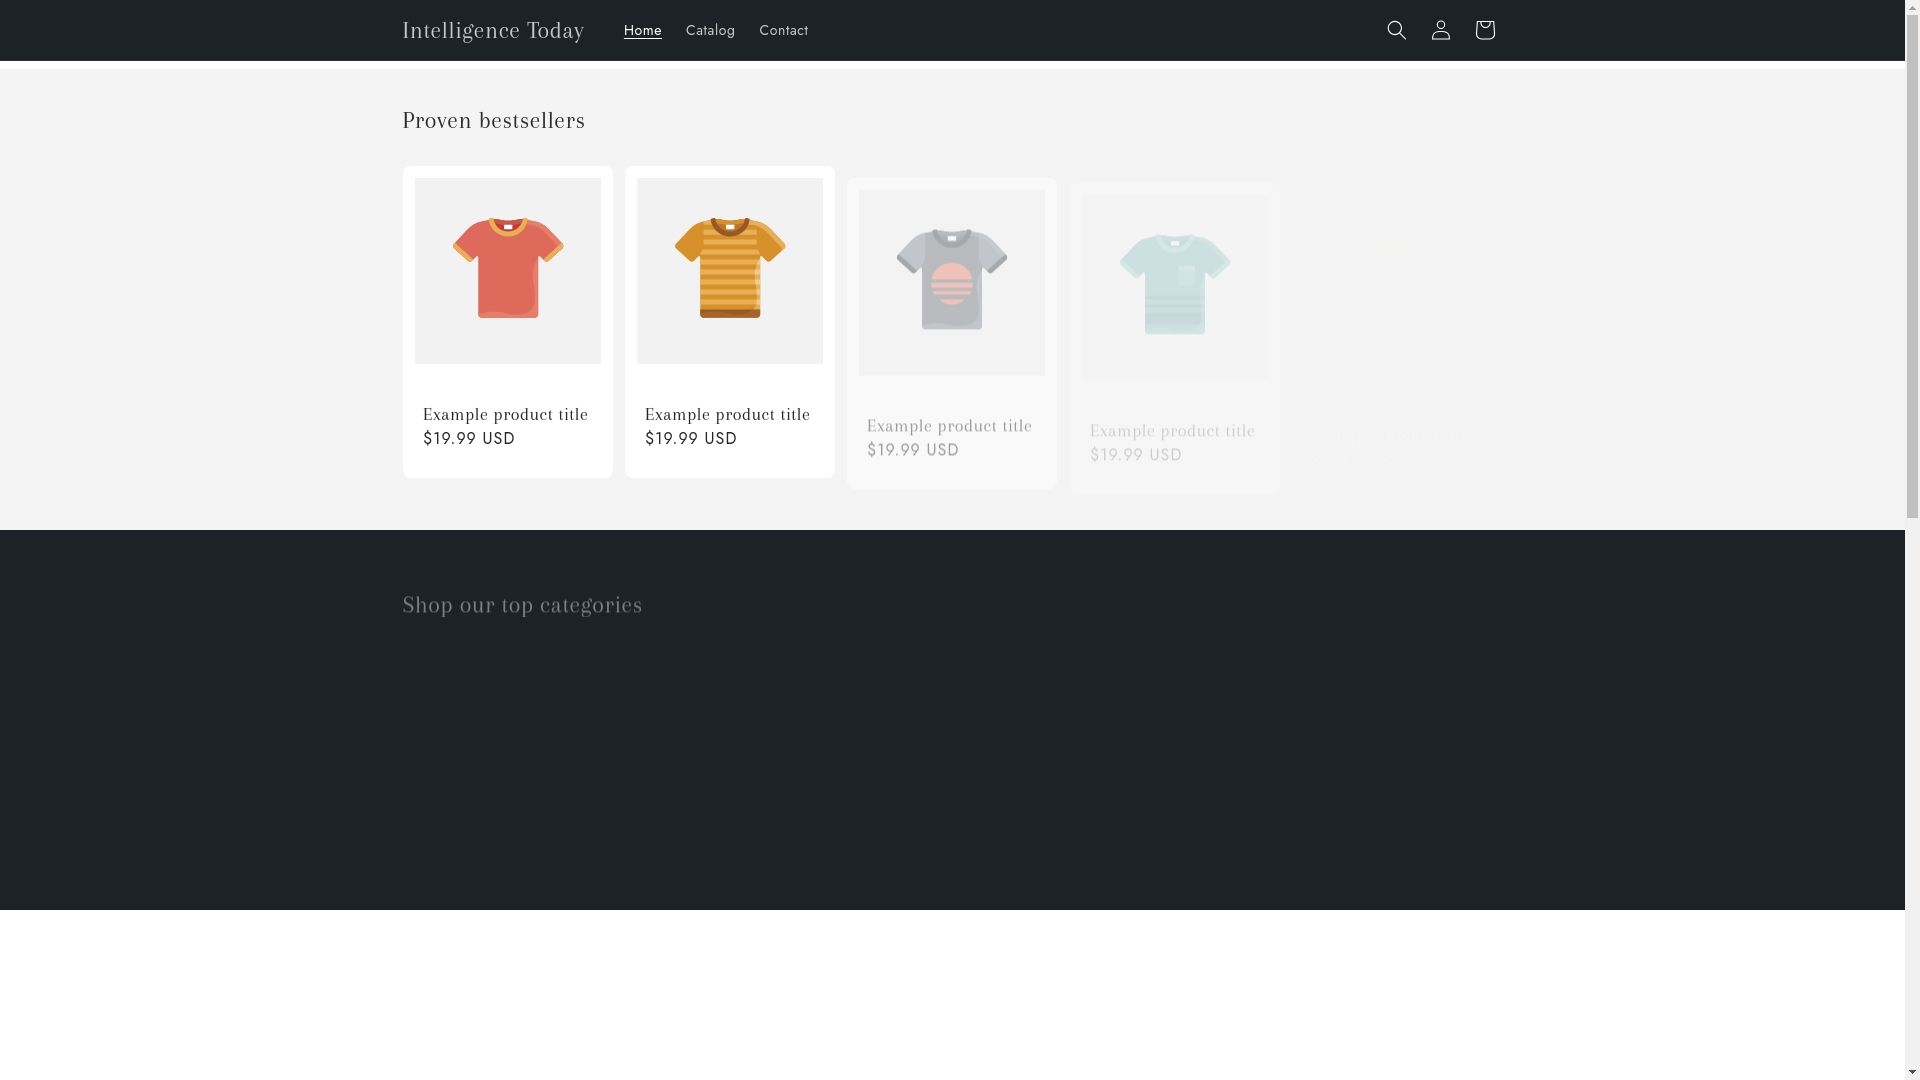Click the faded fifth product image
The width and height of the screenshot is (1920, 1080).
tap(1396, 288)
